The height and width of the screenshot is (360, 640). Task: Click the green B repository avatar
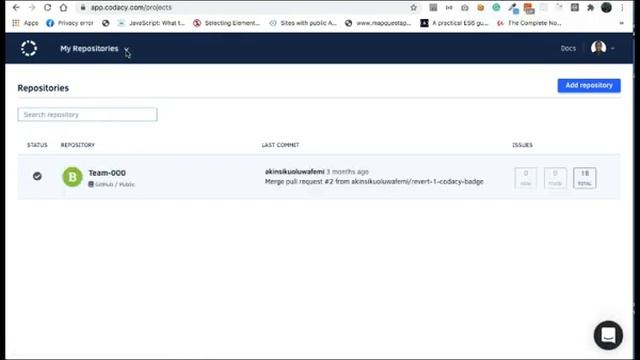coord(72,177)
